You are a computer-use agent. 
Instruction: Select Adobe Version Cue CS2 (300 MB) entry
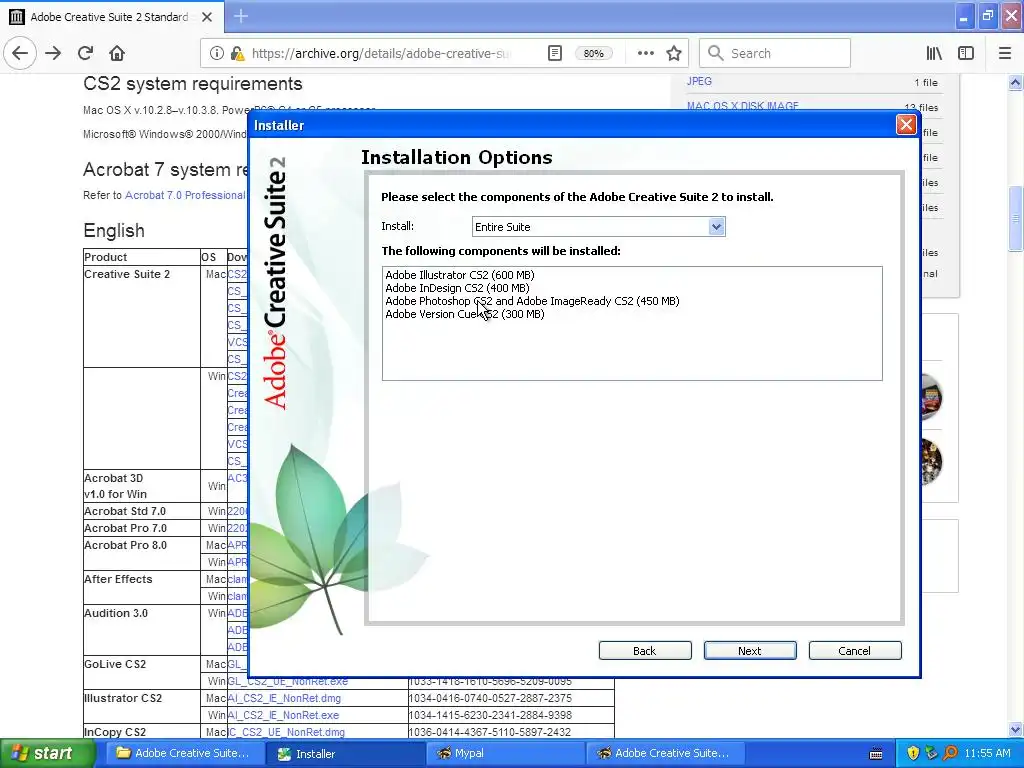[x=465, y=314]
